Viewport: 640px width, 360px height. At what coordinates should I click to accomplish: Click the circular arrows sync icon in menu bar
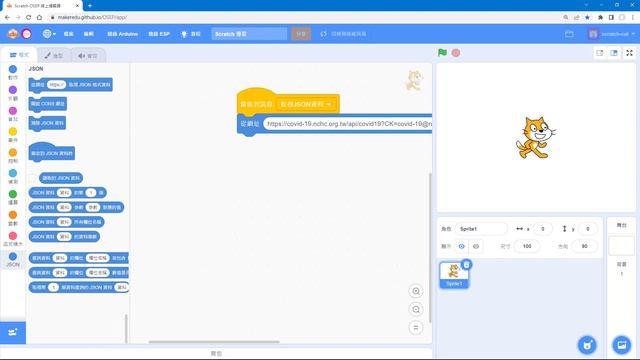tap(323, 34)
